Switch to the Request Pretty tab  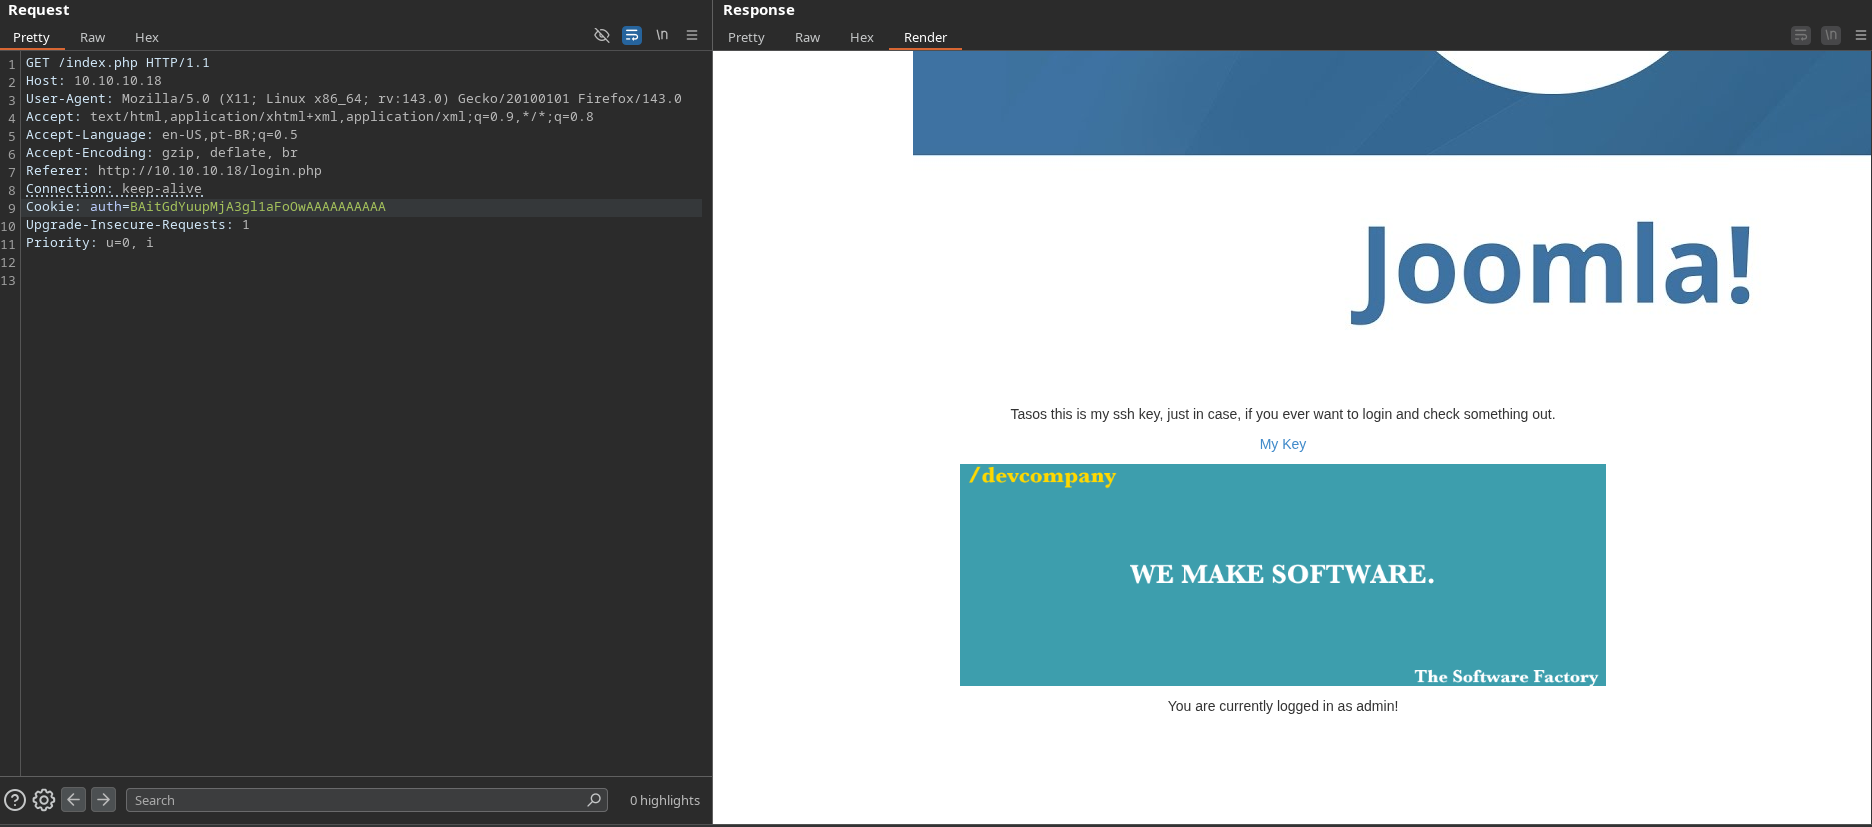tap(31, 37)
